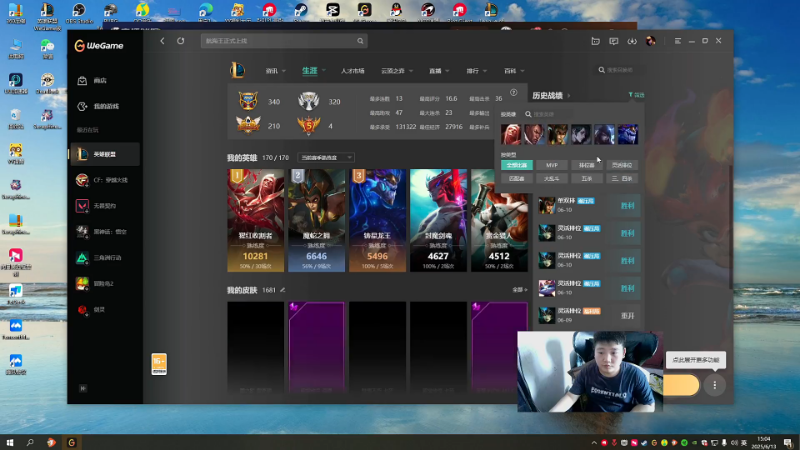Click the question mark help icon by stats
800x450 pixels.
pyautogui.click(x=514, y=92)
